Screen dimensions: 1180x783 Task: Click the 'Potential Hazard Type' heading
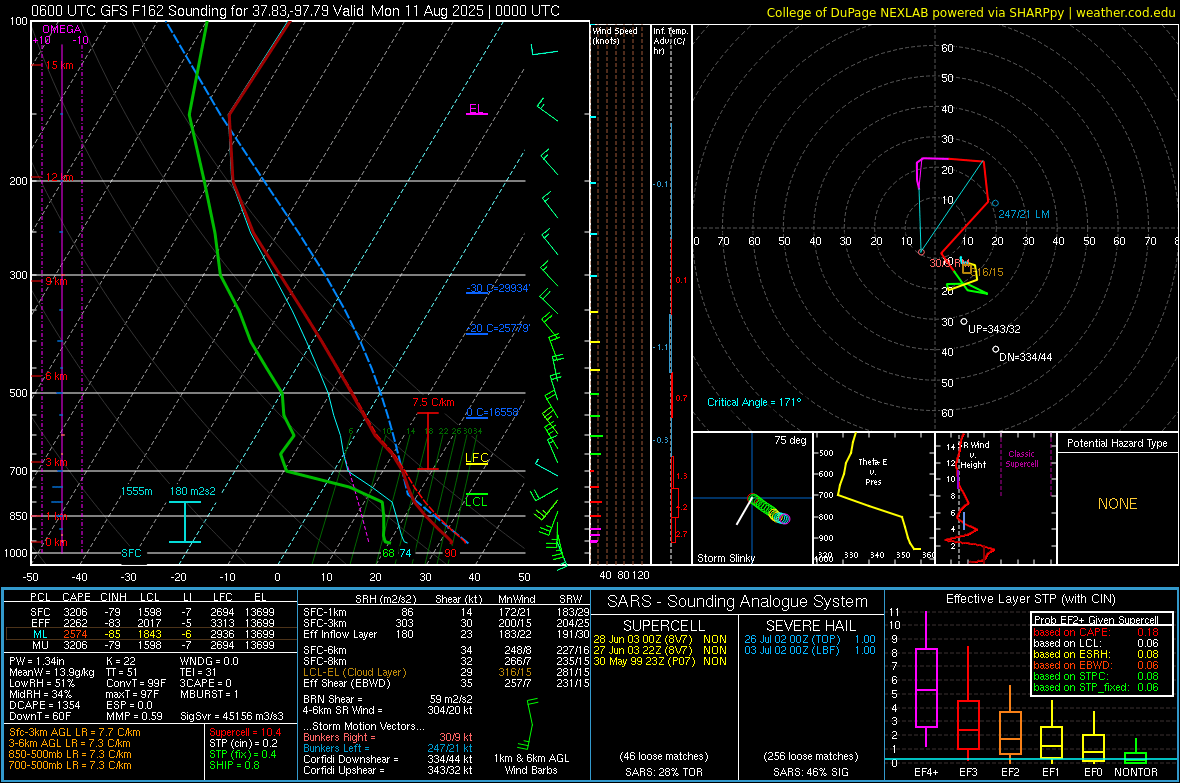click(1117, 443)
